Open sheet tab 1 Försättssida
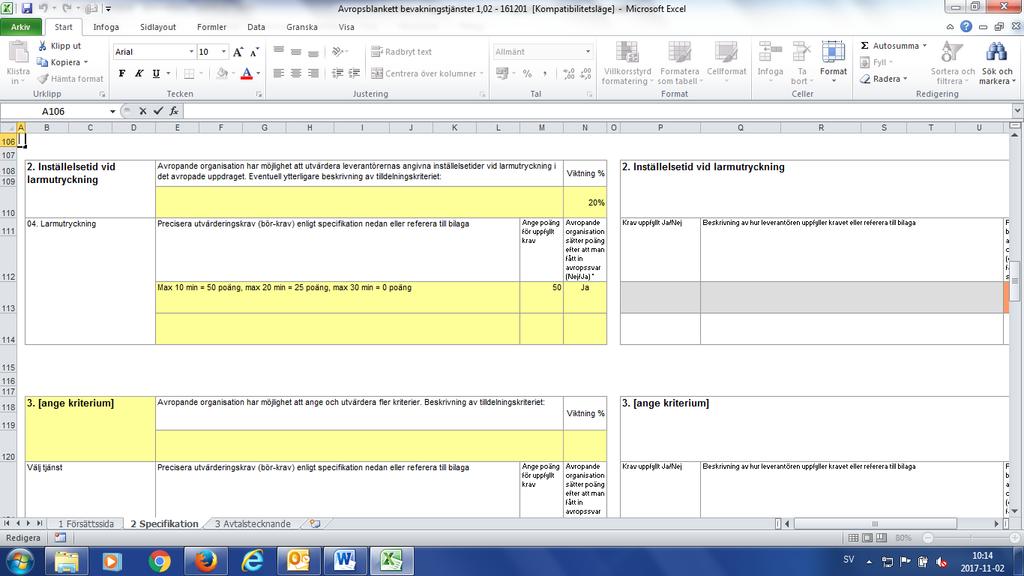This screenshot has width=1024, height=576. click(x=86, y=524)
